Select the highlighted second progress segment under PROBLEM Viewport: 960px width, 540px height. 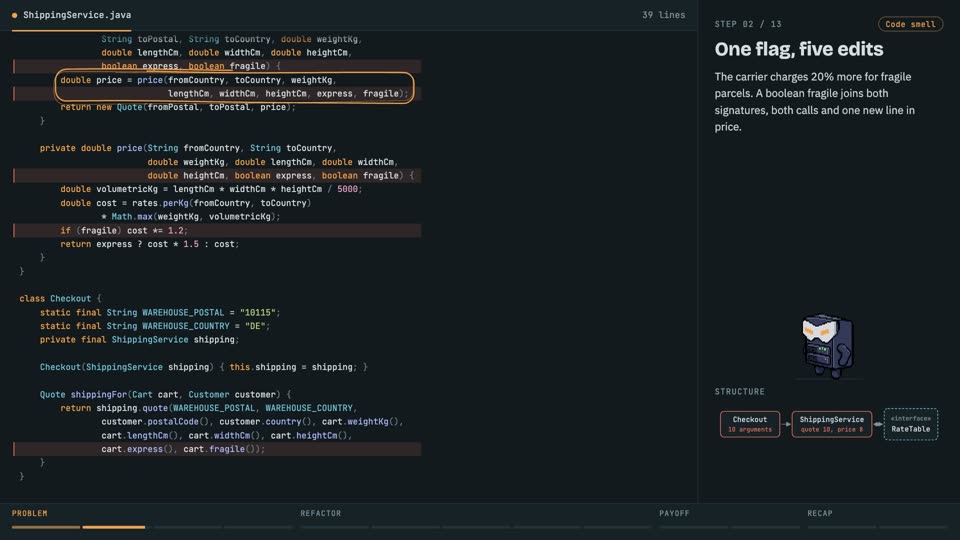tap(114, 527)
